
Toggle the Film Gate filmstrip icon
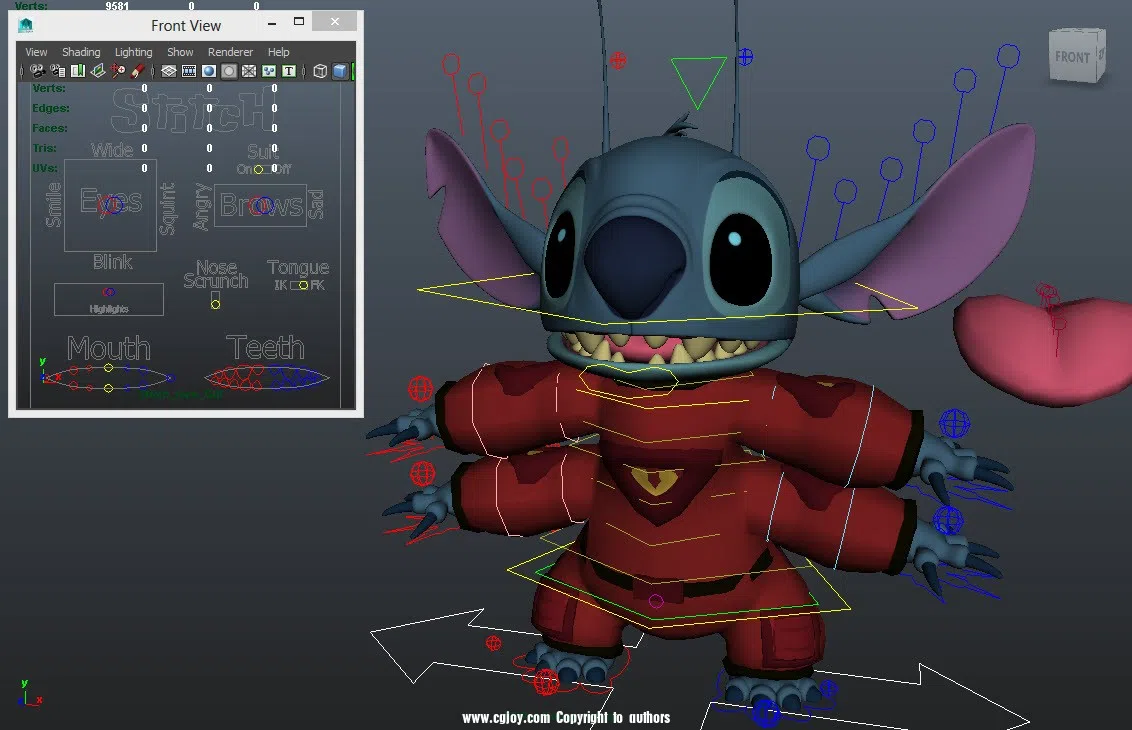189,71
